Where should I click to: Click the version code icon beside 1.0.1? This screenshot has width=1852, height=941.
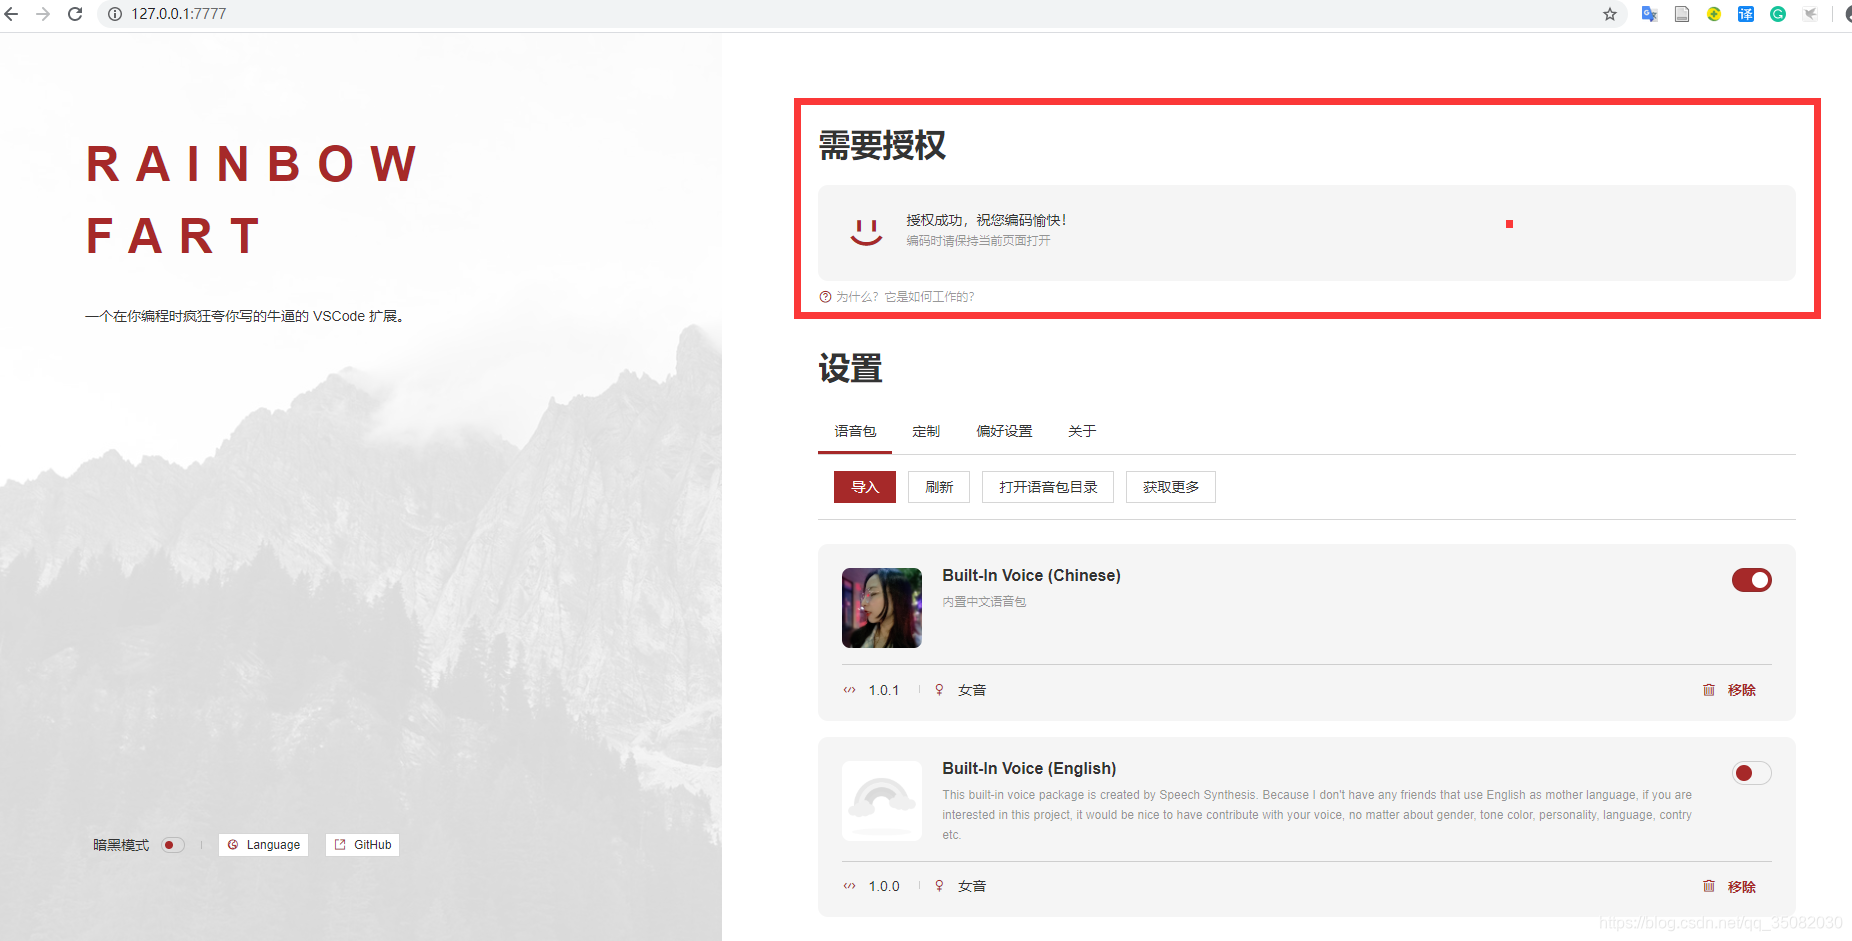click(x=850, y=690)
